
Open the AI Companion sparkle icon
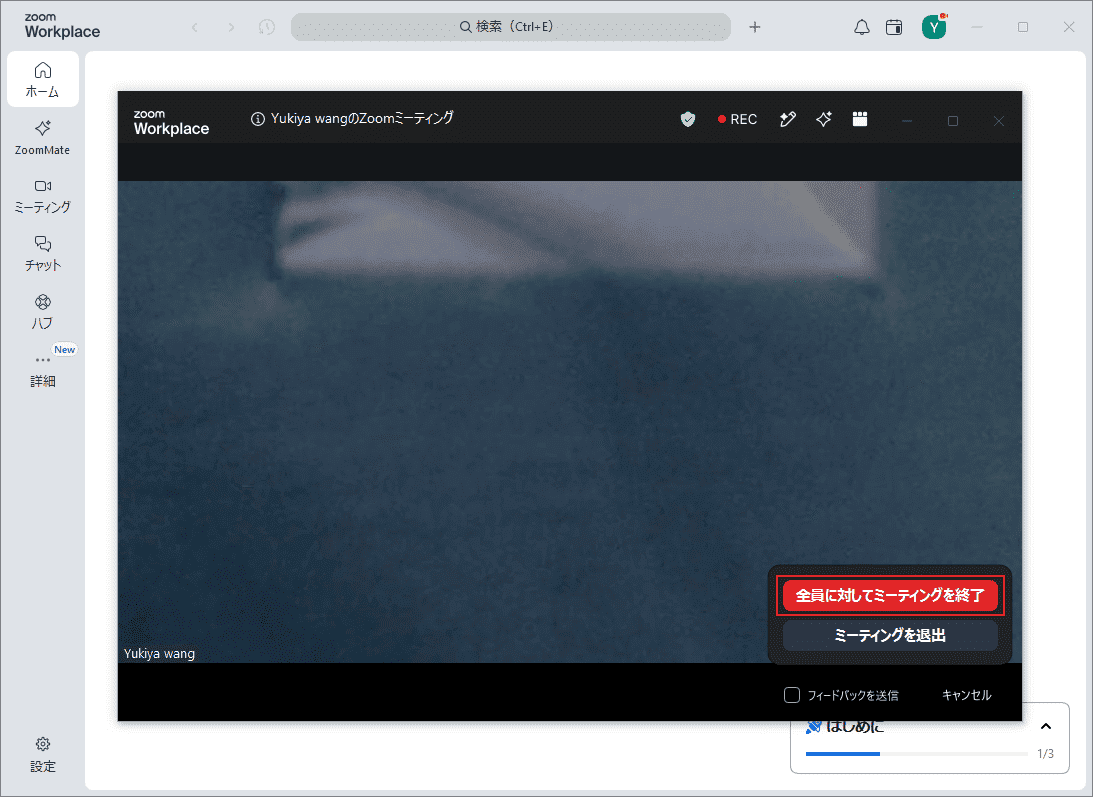click(x=824, y=119)
